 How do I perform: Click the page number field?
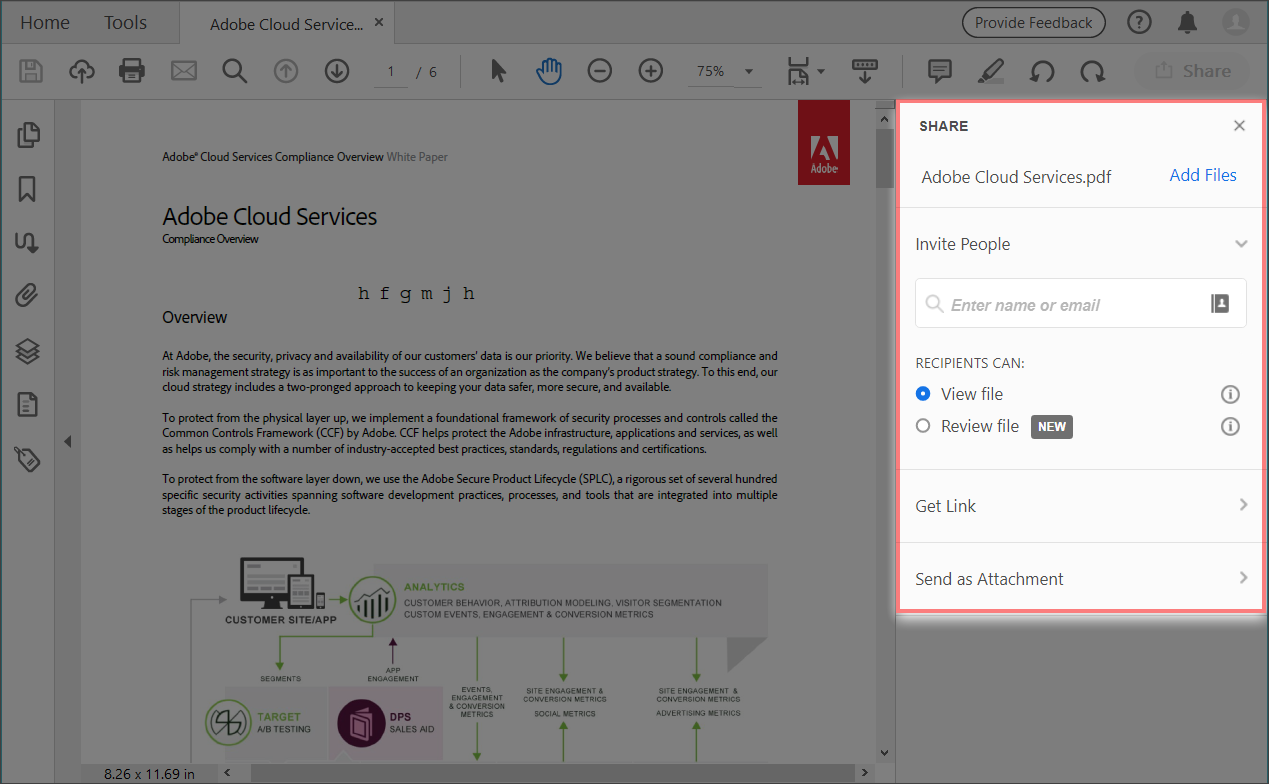391,71
